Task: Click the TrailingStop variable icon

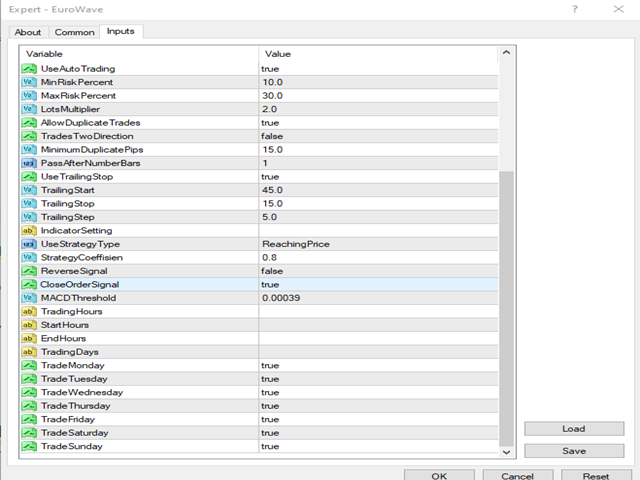Action: point(29,203)
